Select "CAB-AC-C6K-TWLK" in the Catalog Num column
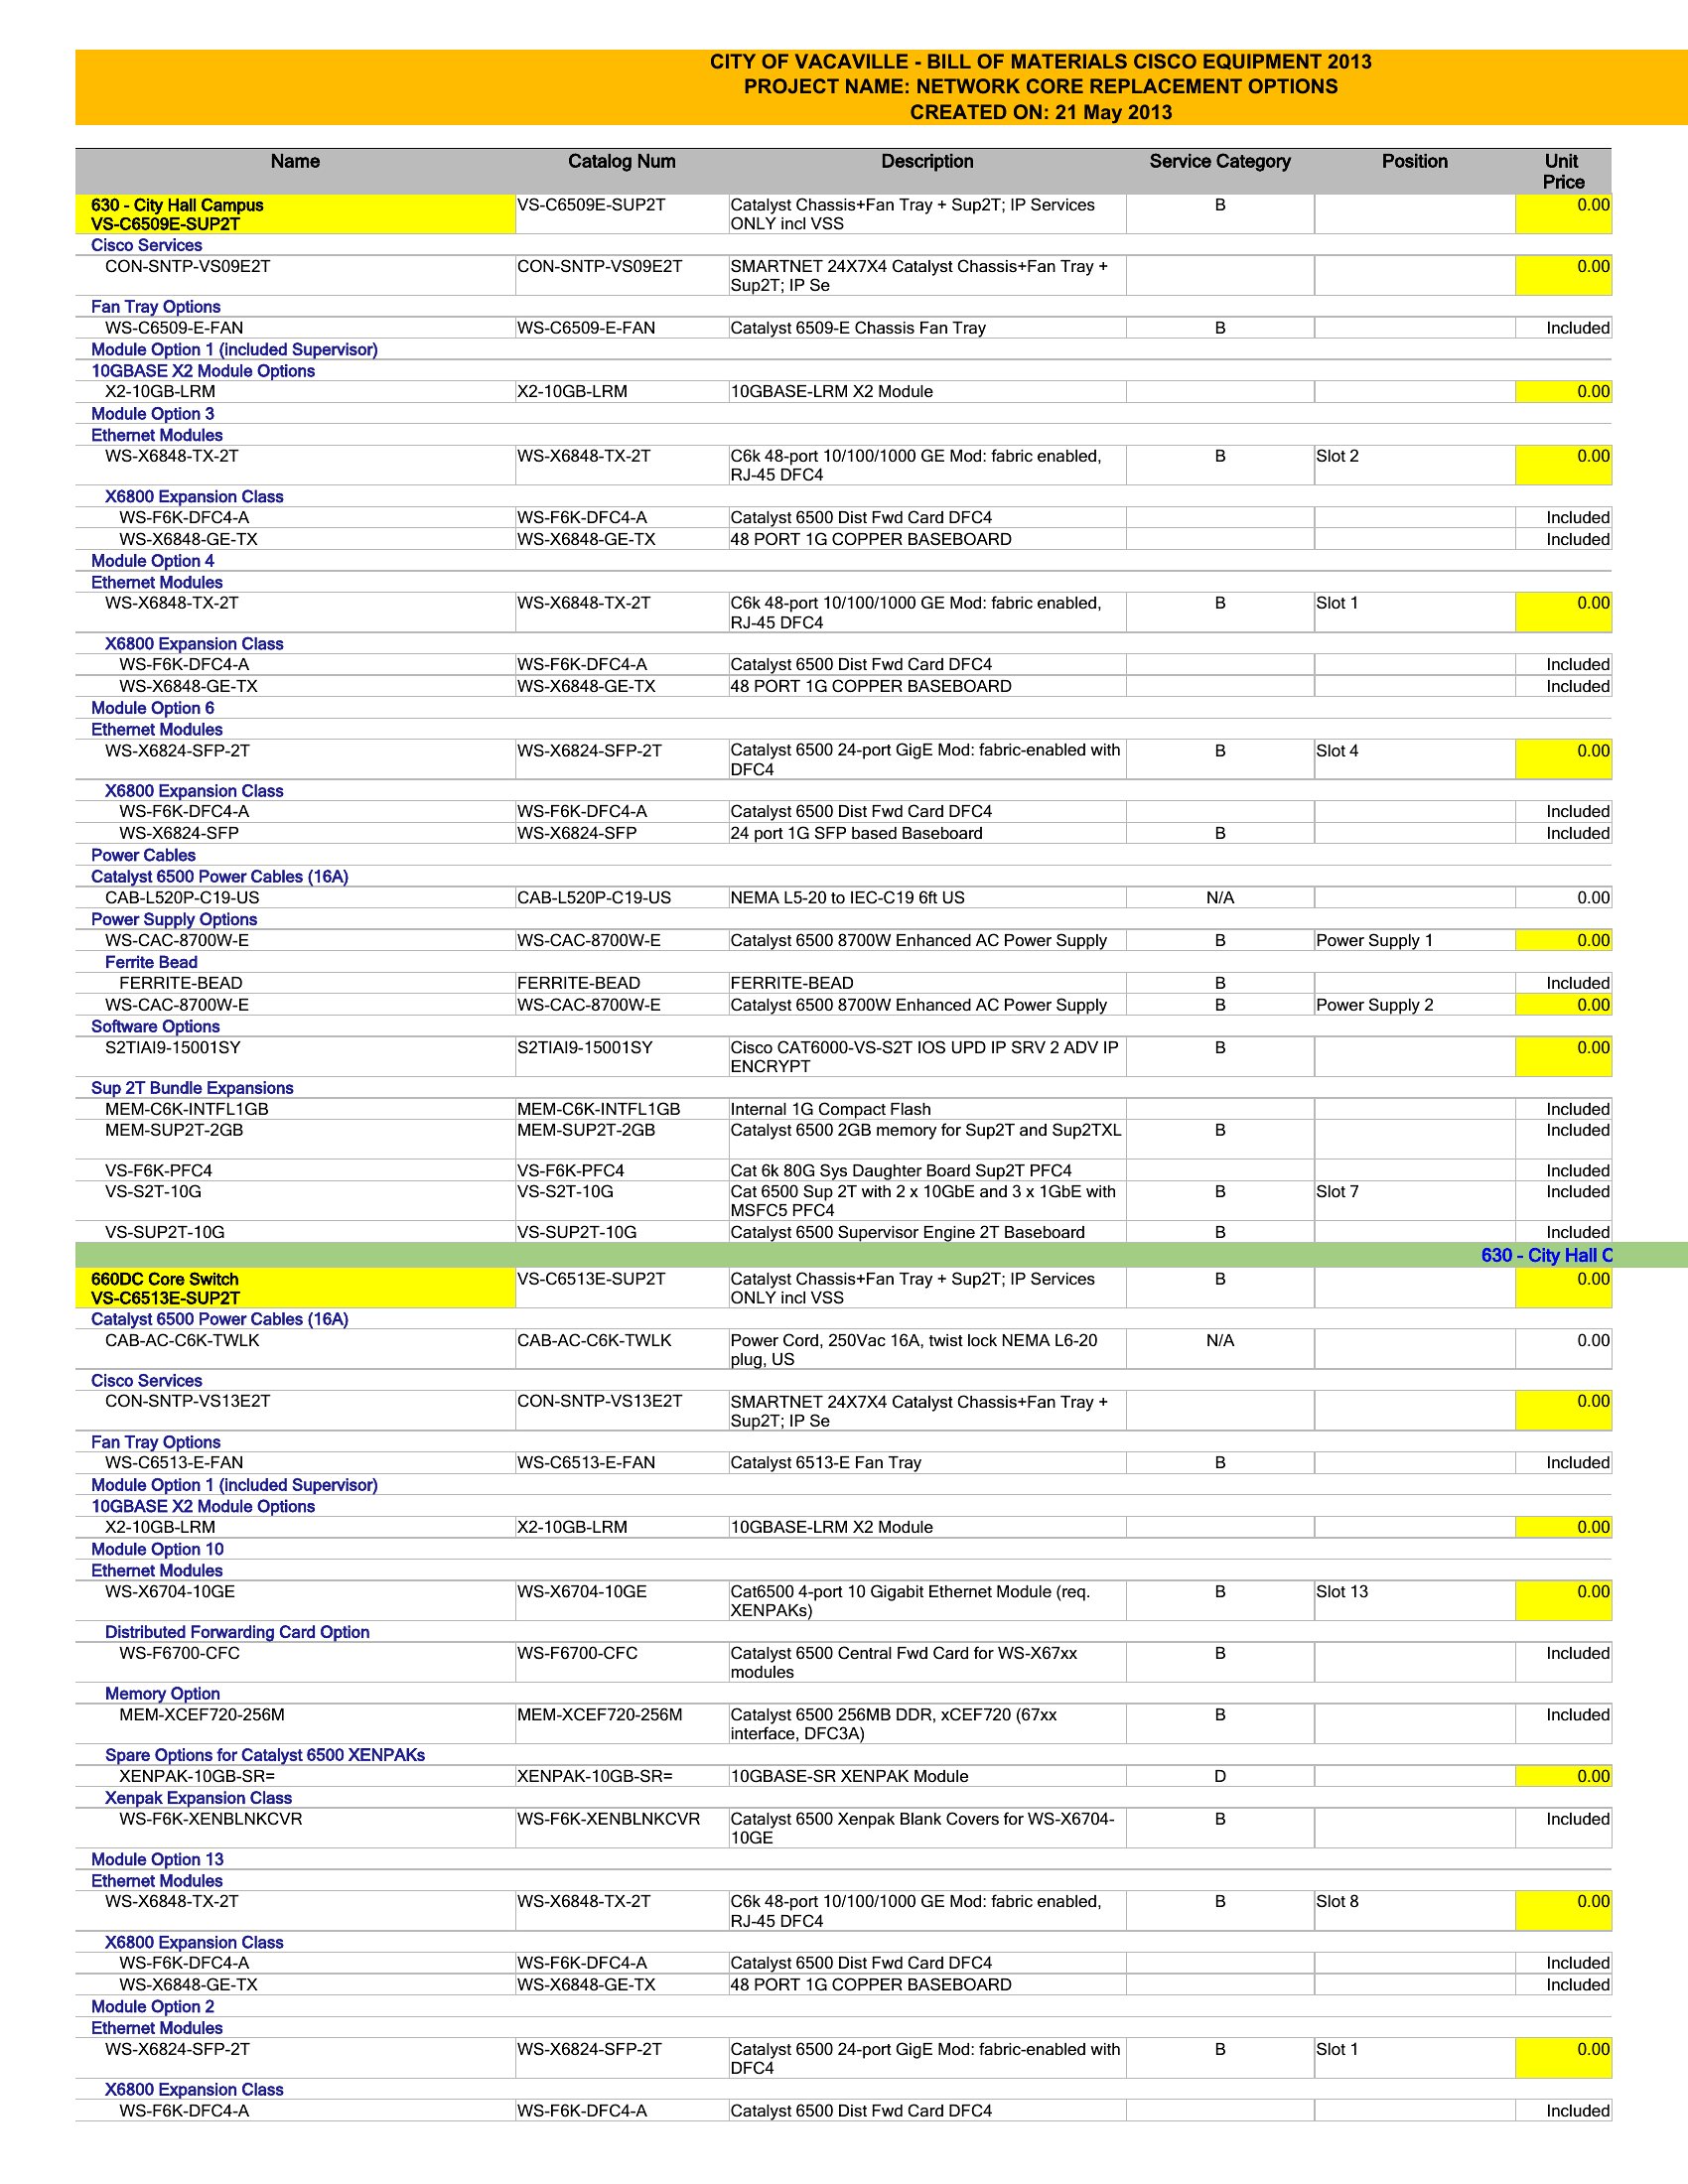Image resolution: width=1688 pixels, height=2184 pixels. coord(594,1340)
